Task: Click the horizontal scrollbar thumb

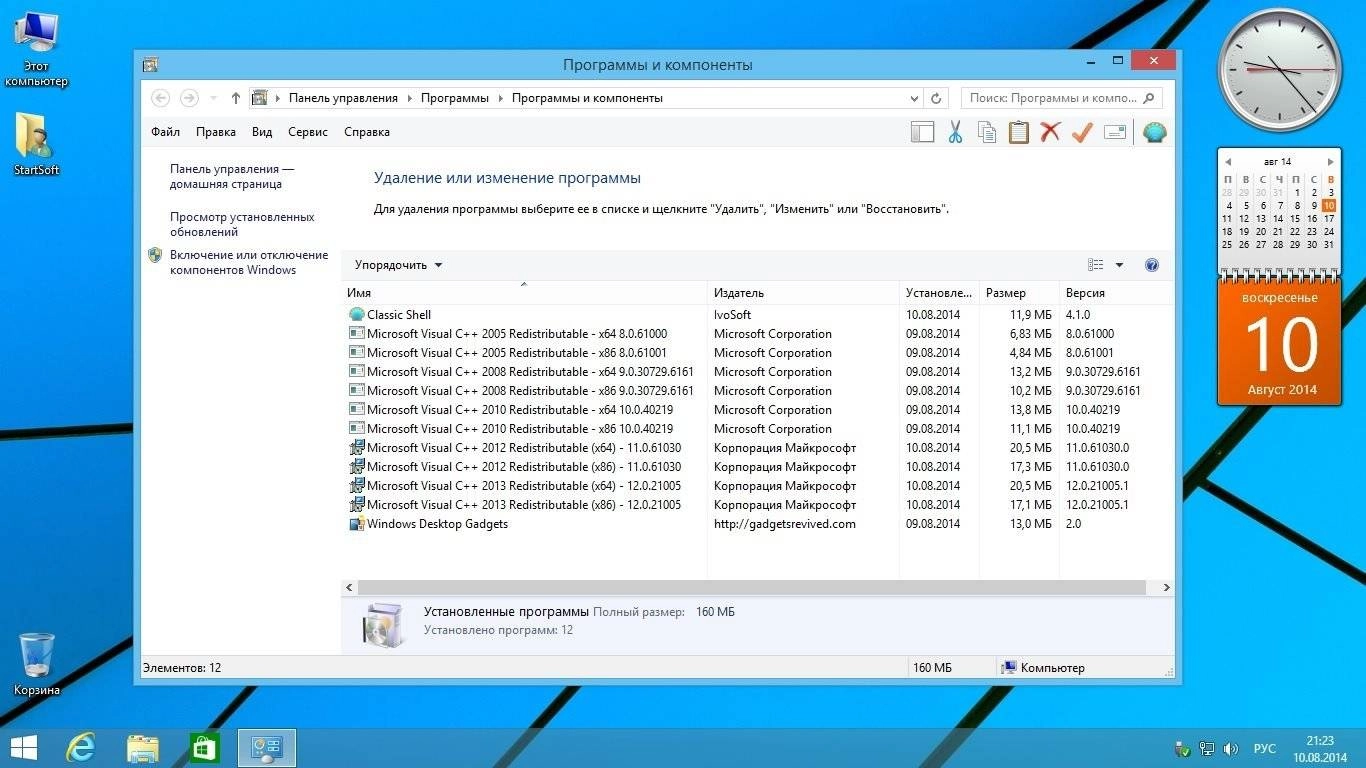Action: click(x=752, y=588)
